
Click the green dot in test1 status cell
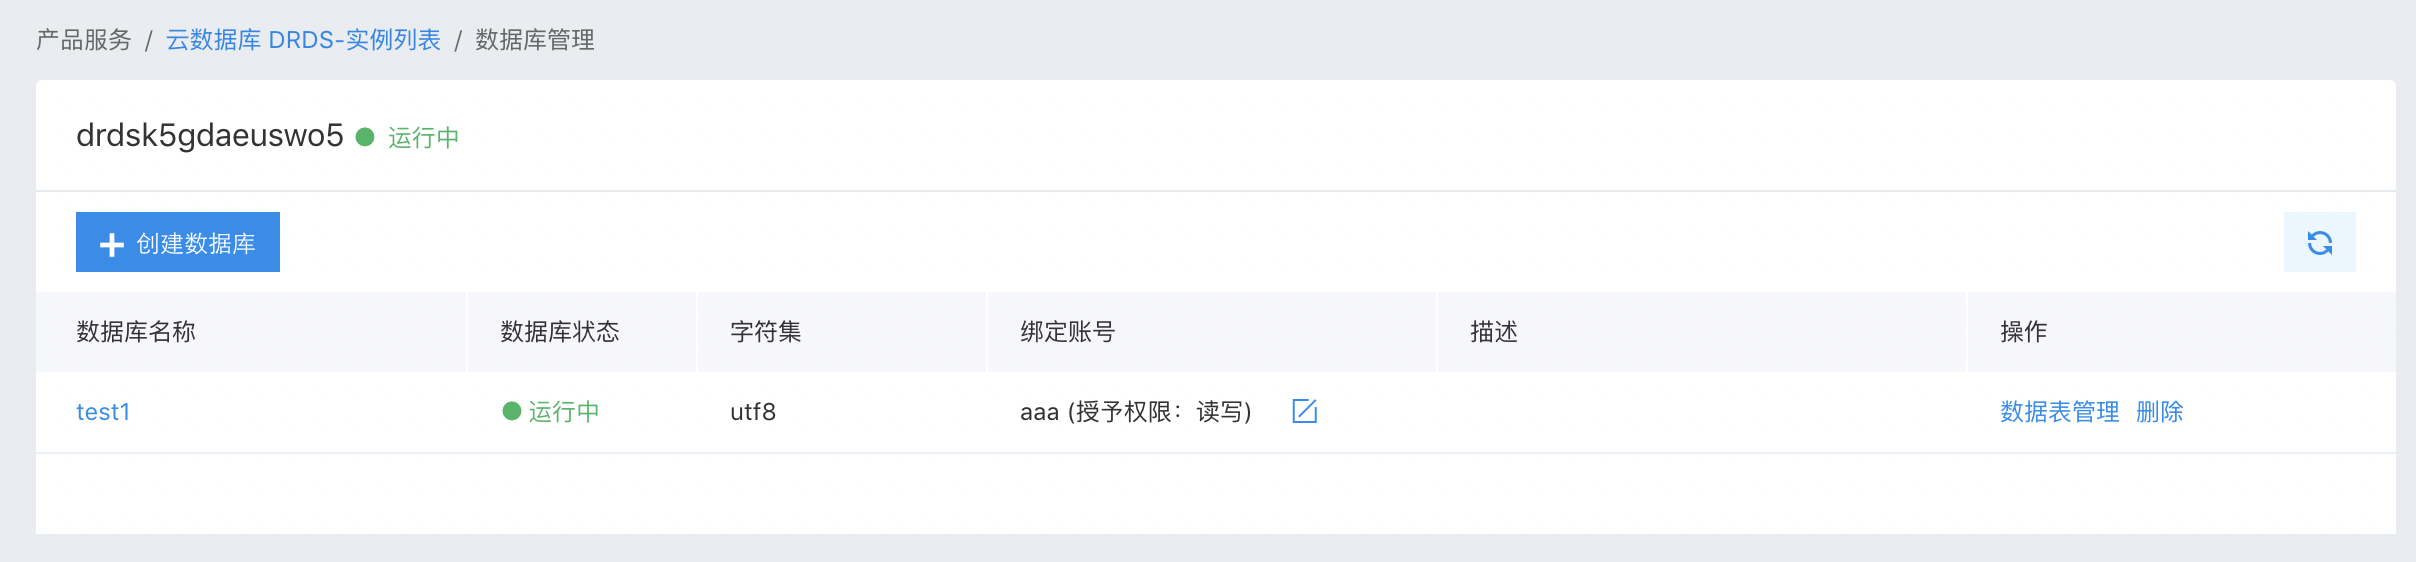(512, 411)
